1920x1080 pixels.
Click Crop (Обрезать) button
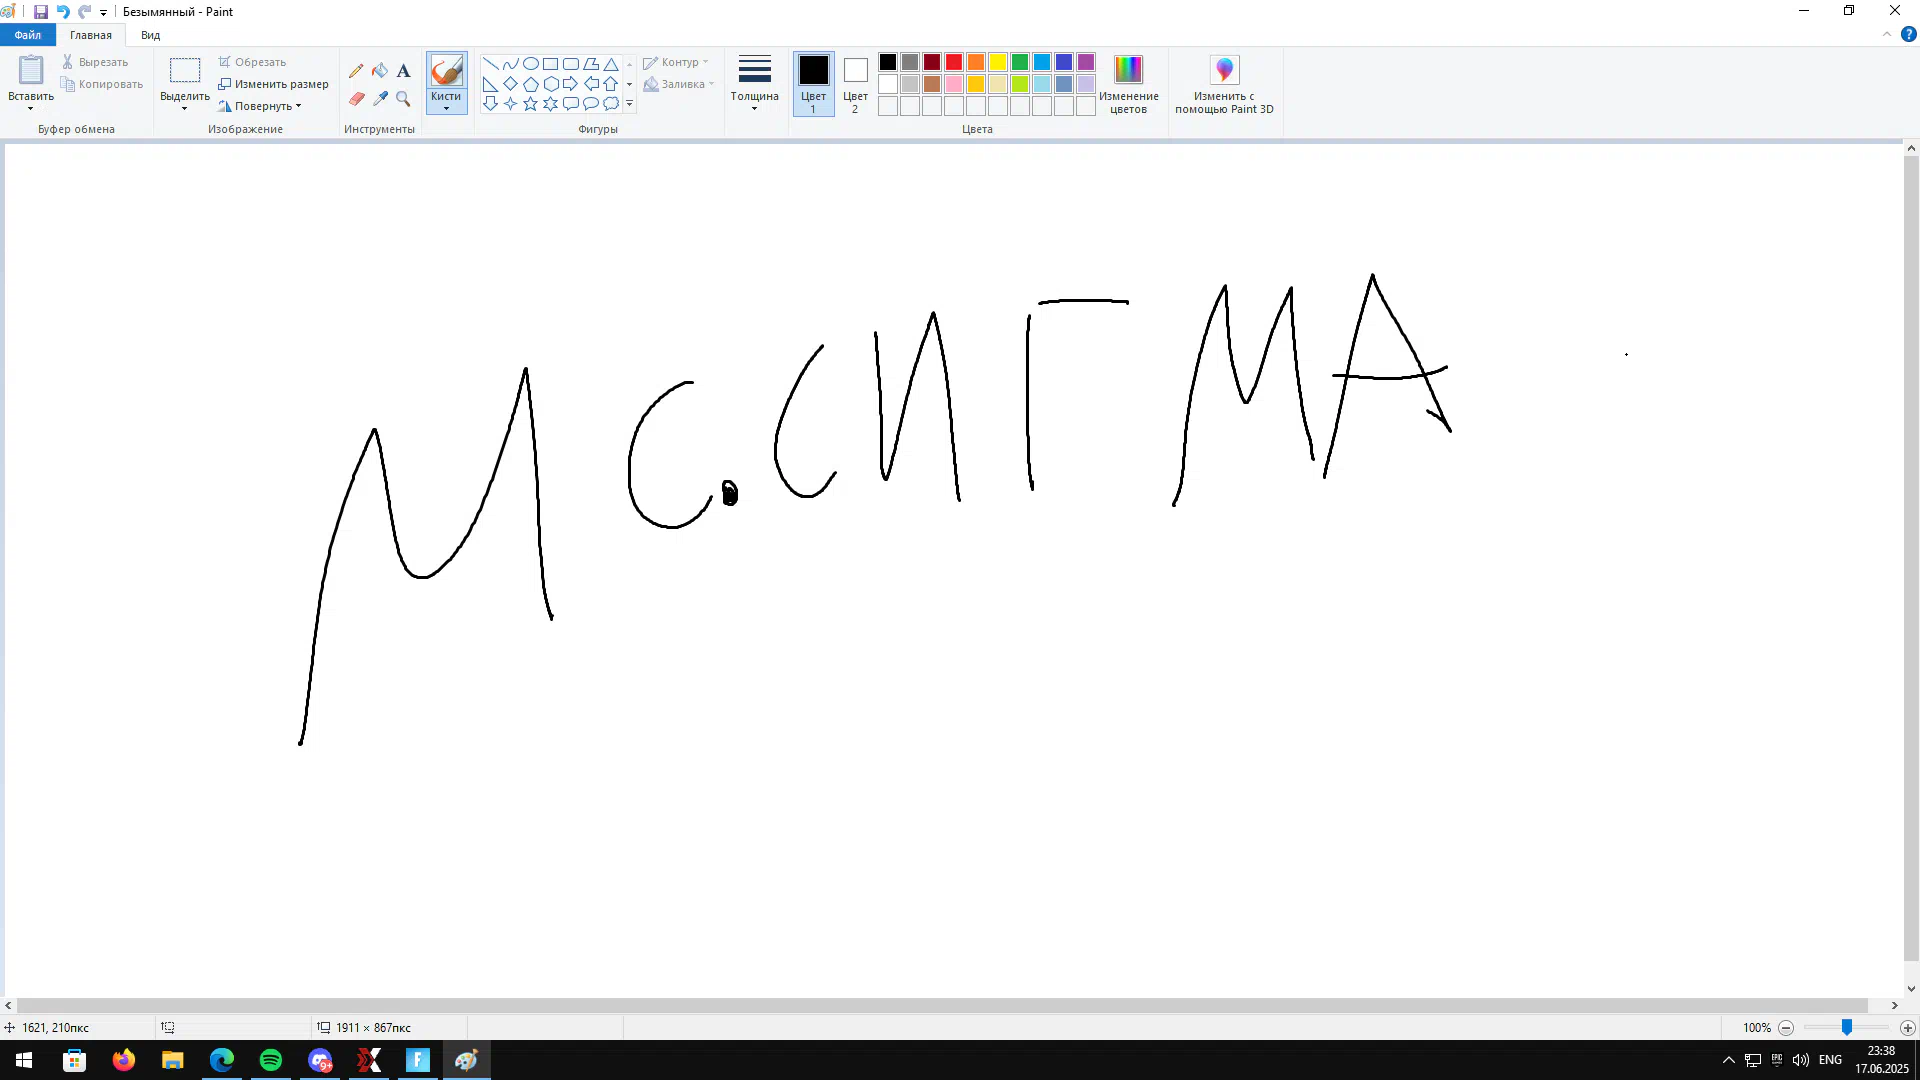253,62
